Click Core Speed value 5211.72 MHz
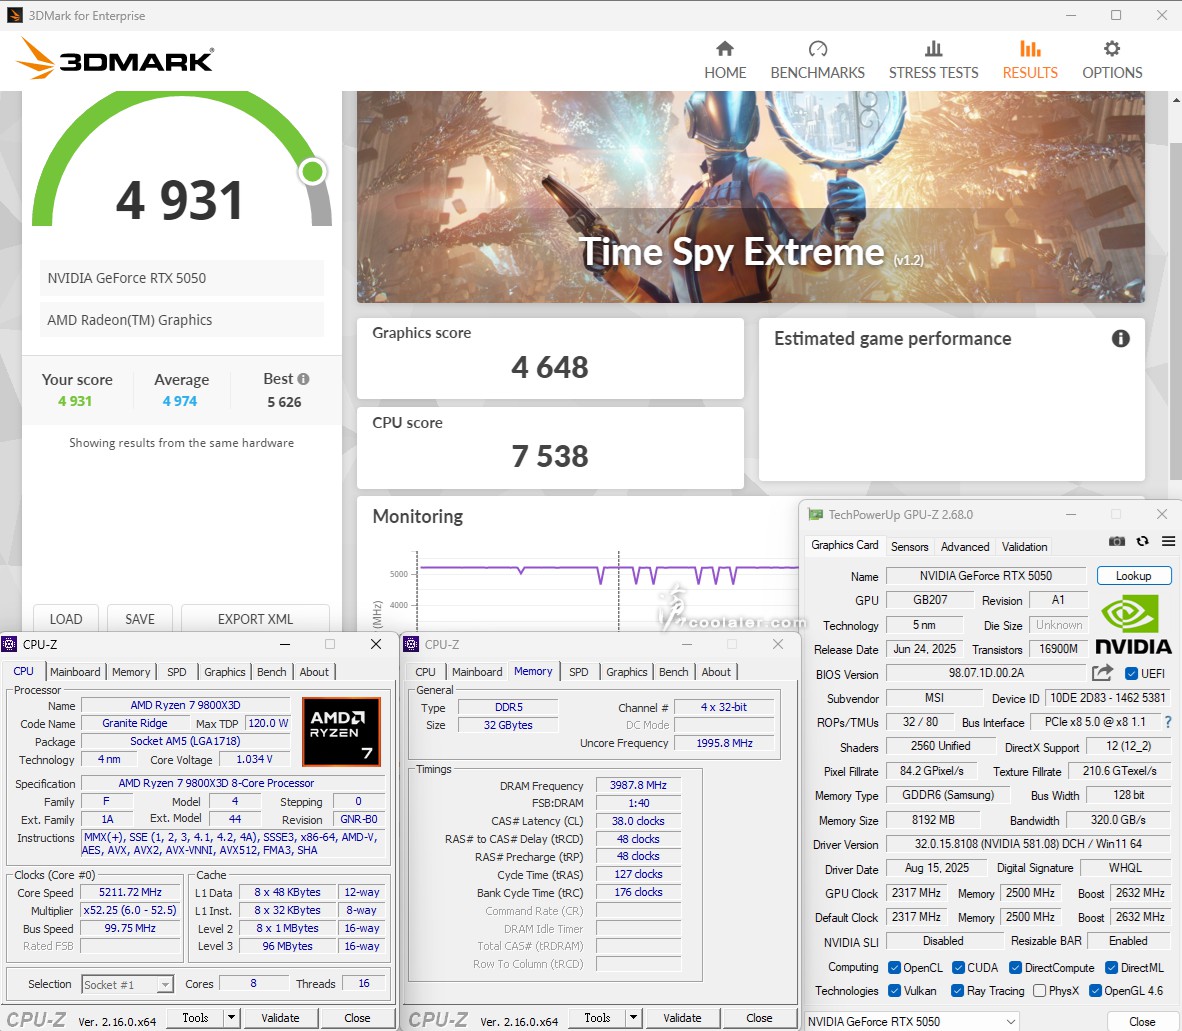This screenshot has height=1031, width=1182. pos(130,892)
